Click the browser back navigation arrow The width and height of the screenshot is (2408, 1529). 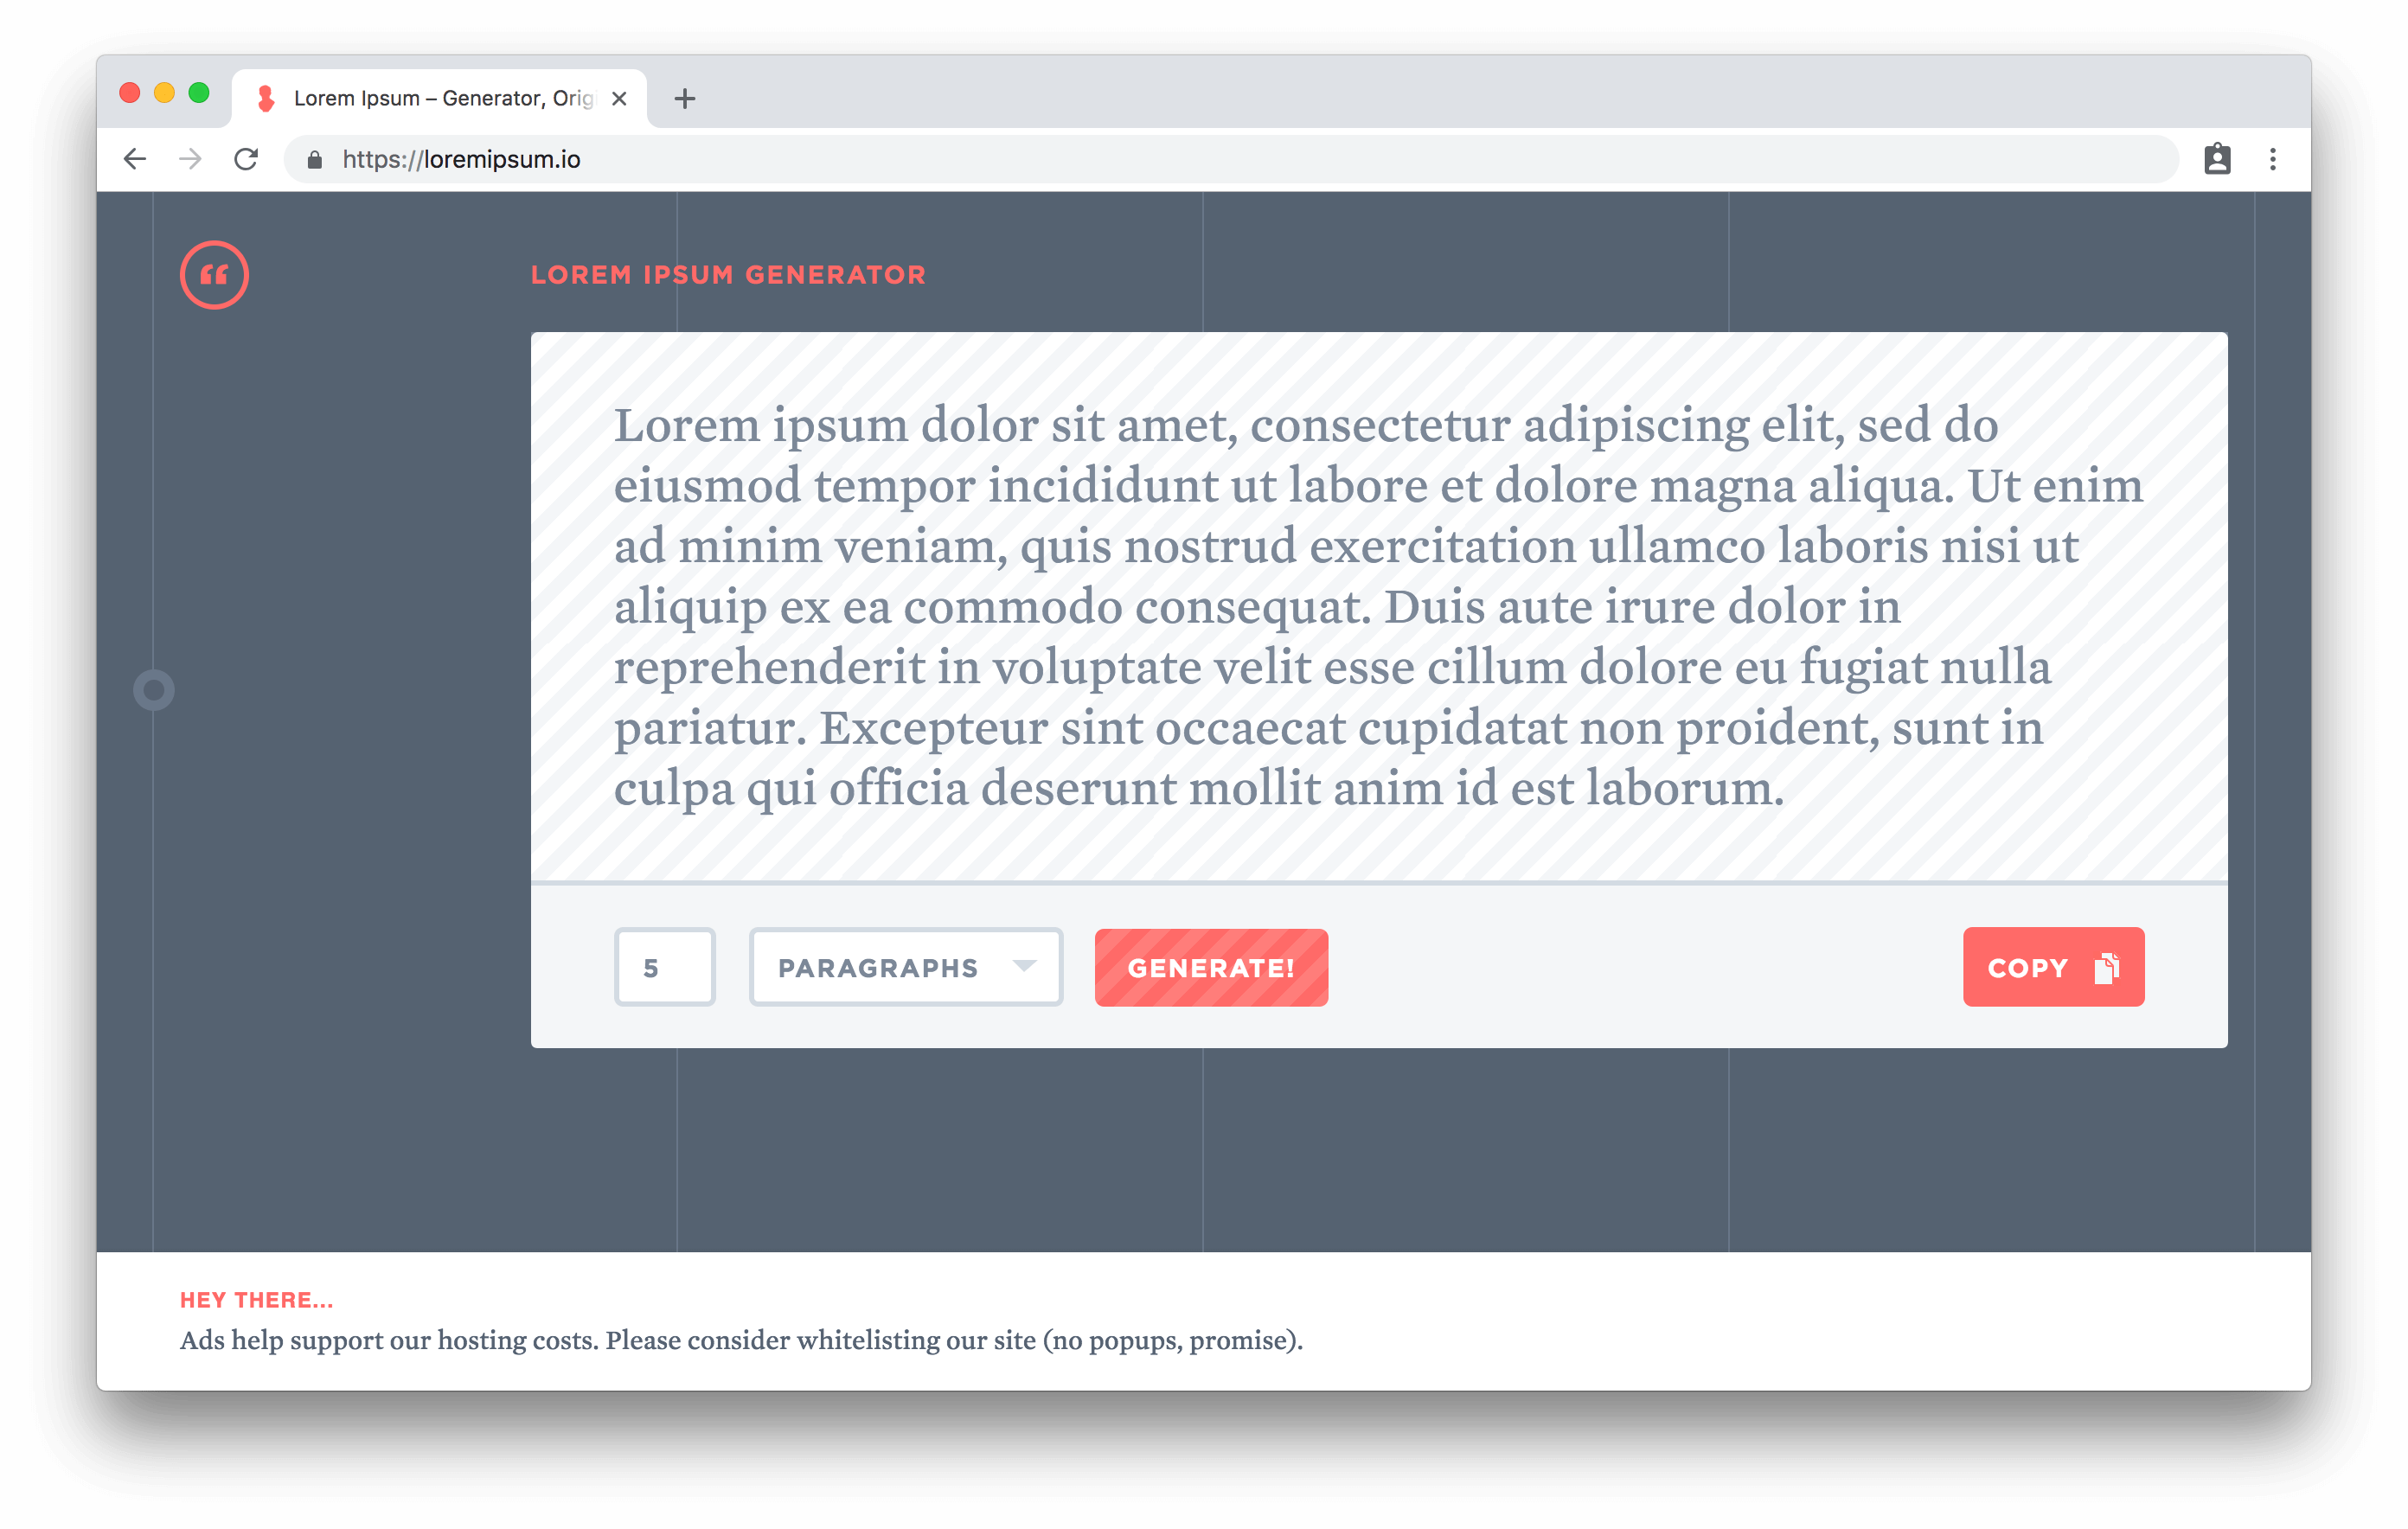coord(137,158)
